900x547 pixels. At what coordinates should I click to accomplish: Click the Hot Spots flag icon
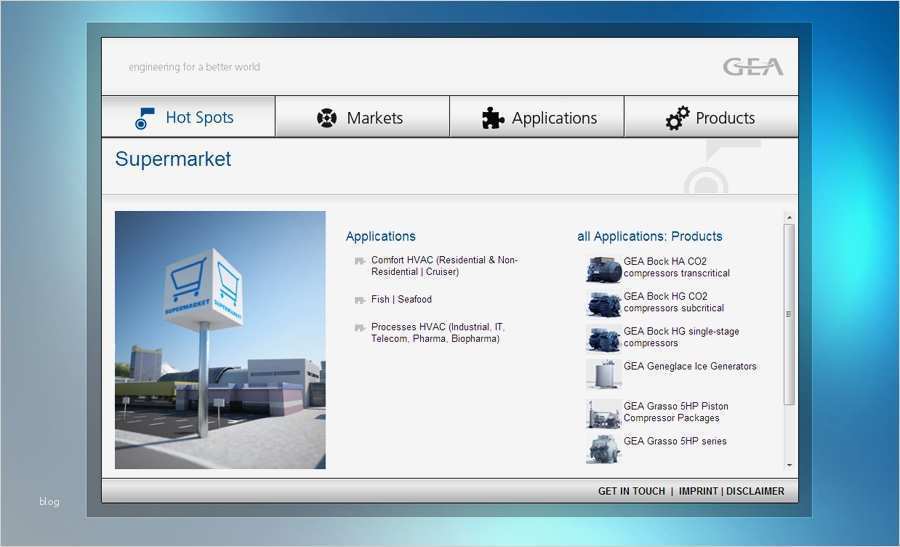(145, 118)
